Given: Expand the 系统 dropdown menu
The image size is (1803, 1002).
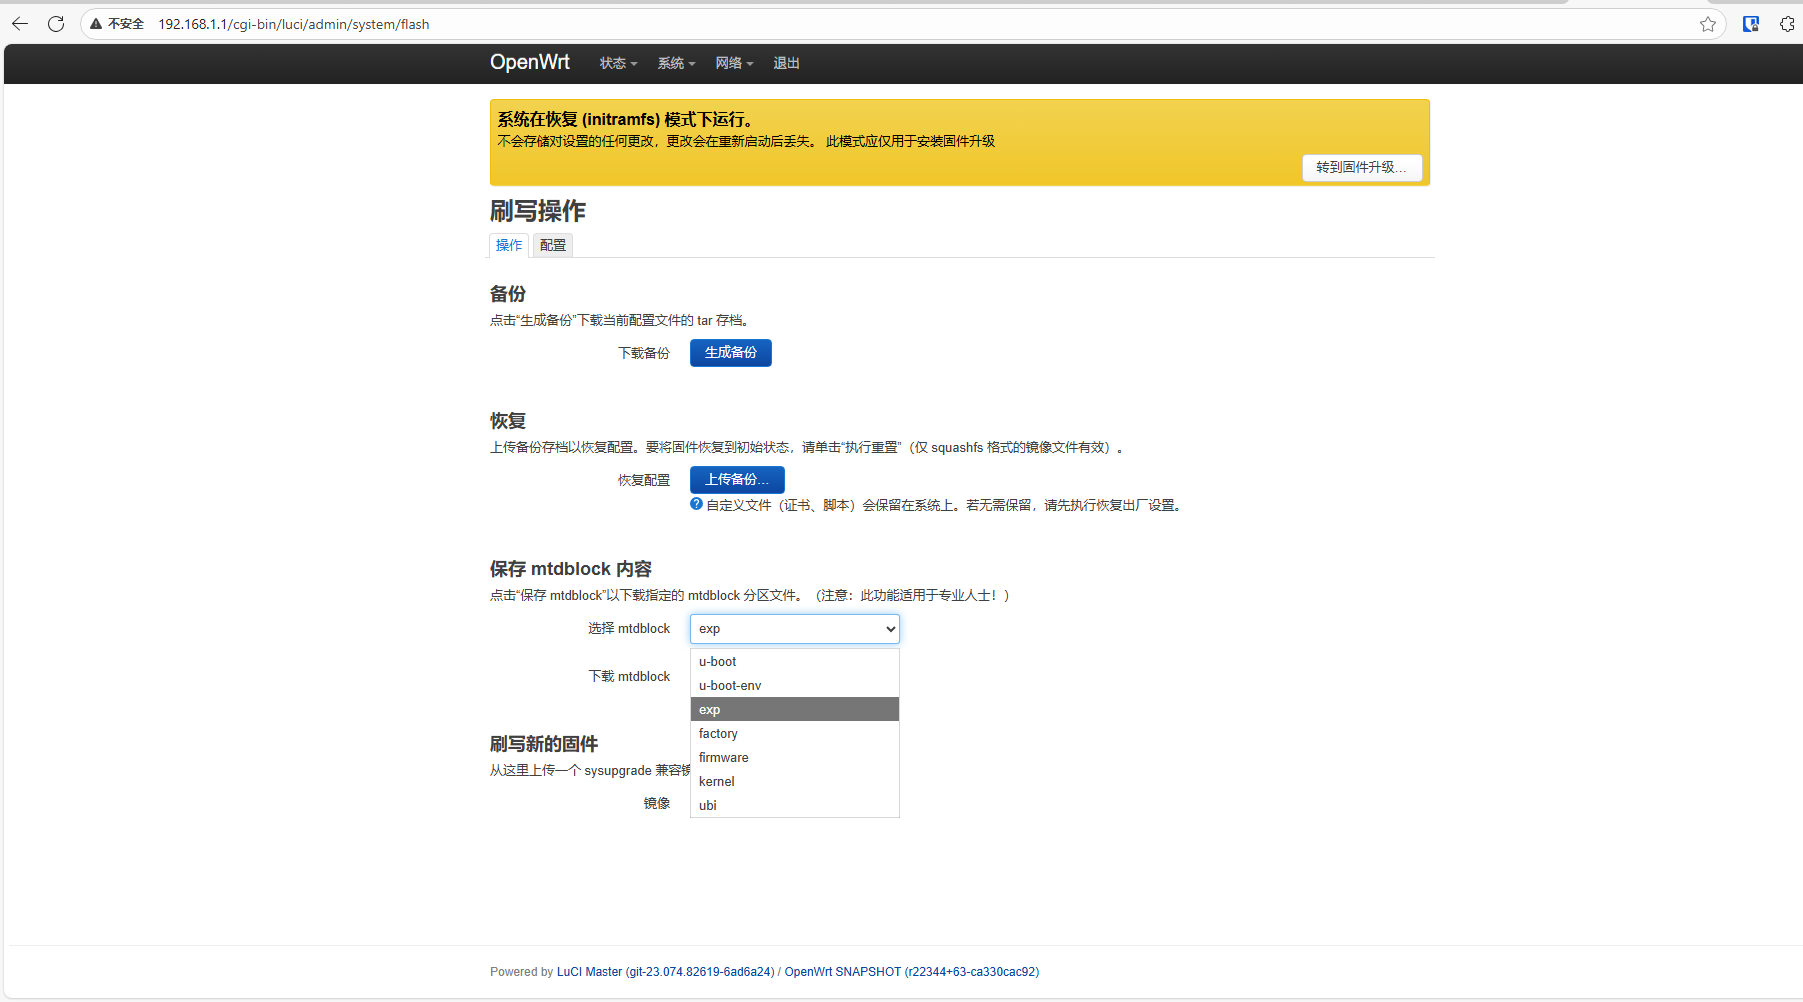Looking at the screenshot, I should point(674,63).
